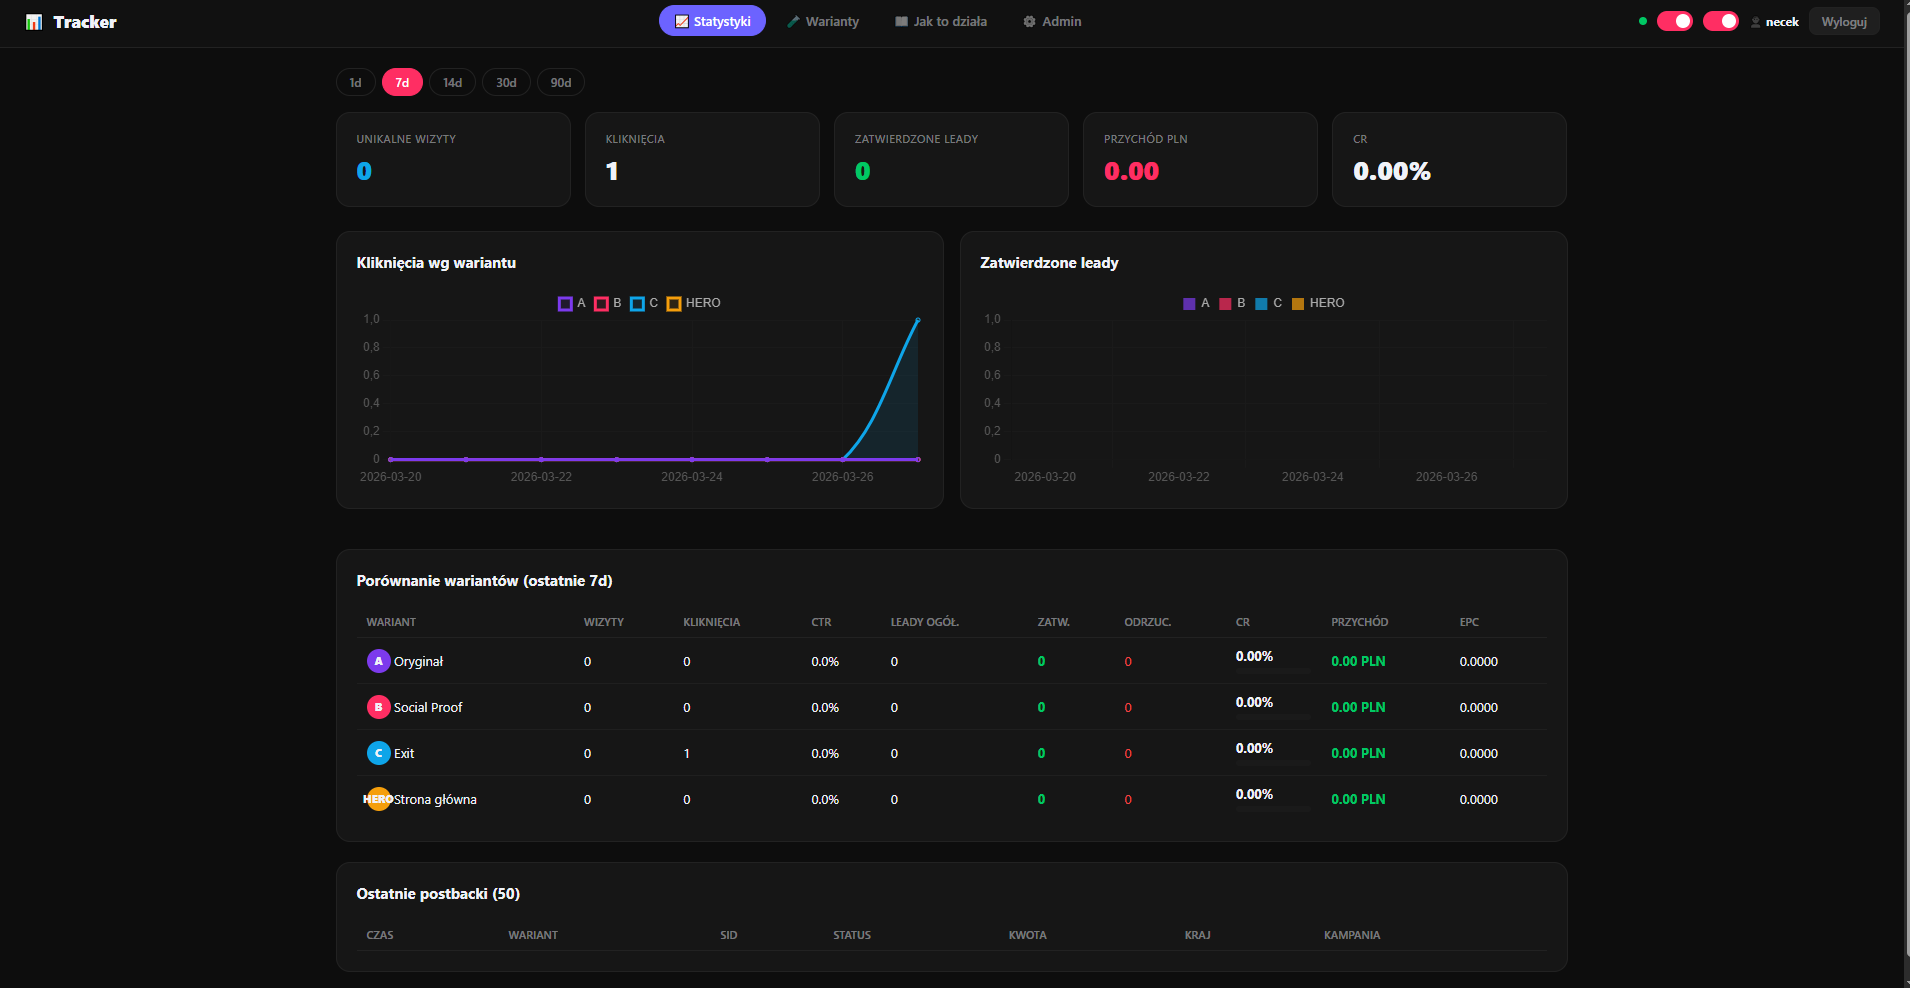1910x988 pixels.
Task: Click the purple A variant badge for Oryginał
Action: [378, 661]
